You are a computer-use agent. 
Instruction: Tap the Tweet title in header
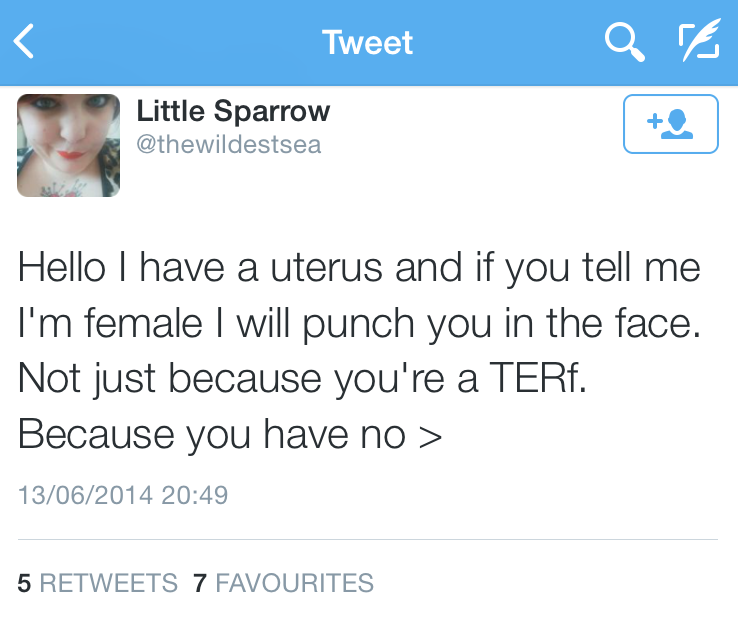click(x=367, y=43)
